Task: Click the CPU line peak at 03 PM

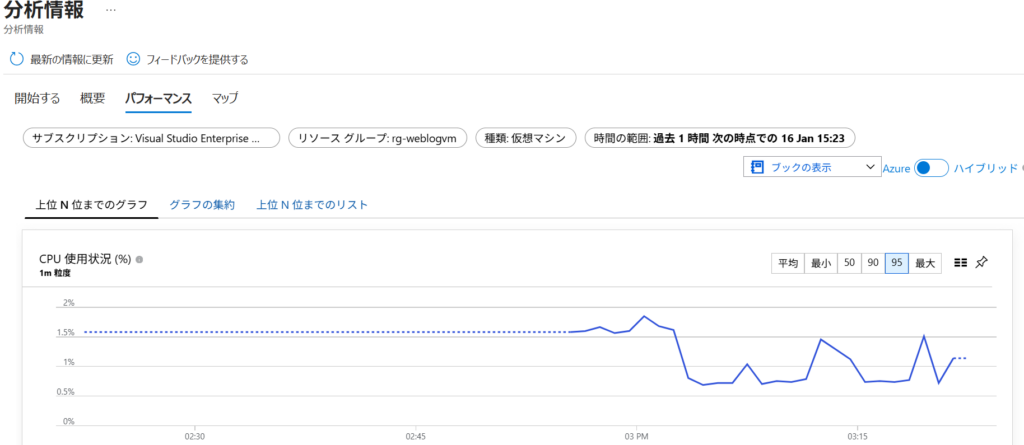Action: coord(645,317)
